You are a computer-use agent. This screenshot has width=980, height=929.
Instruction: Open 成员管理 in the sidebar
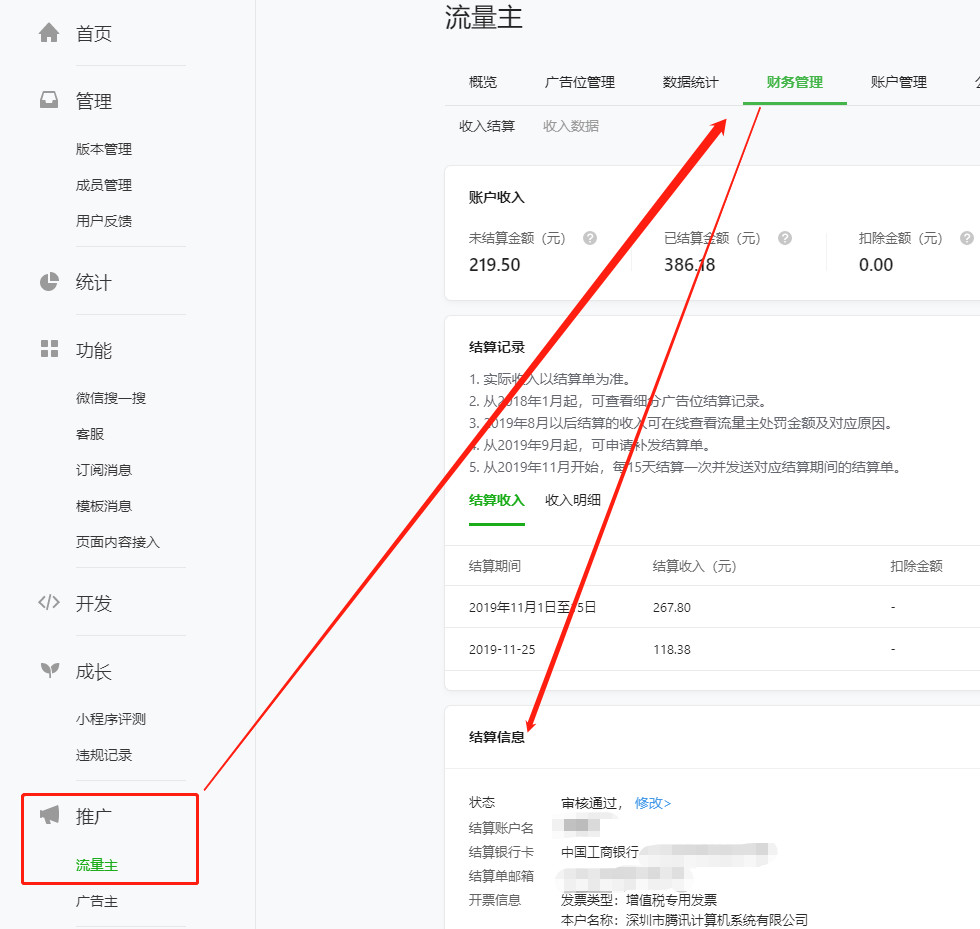(104, 185)
